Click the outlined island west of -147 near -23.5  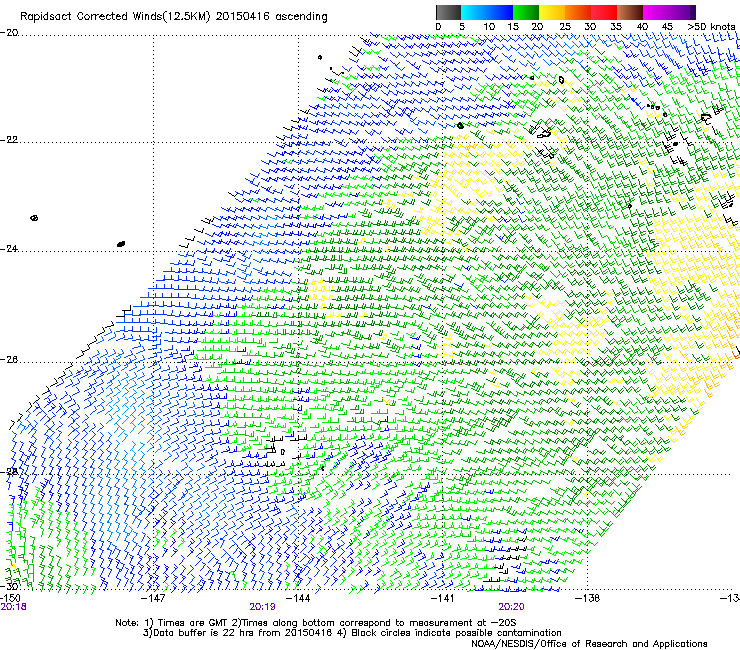pos(34,218)
